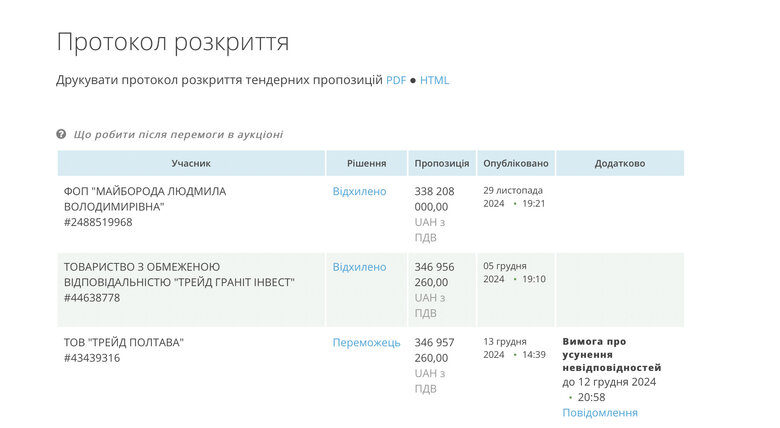
Task: Open 'Що робити після перемоги в аукціоні'
Action: point(178,134)
